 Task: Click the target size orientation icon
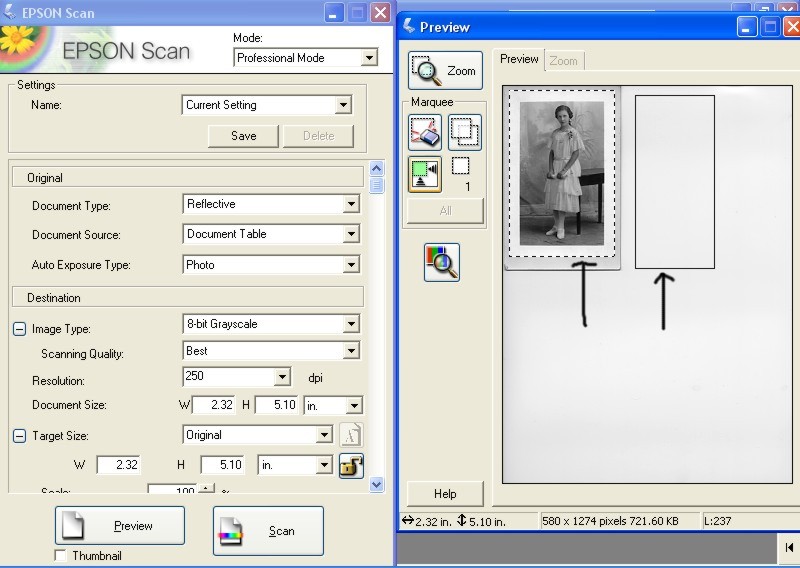(x=351, y=435)
